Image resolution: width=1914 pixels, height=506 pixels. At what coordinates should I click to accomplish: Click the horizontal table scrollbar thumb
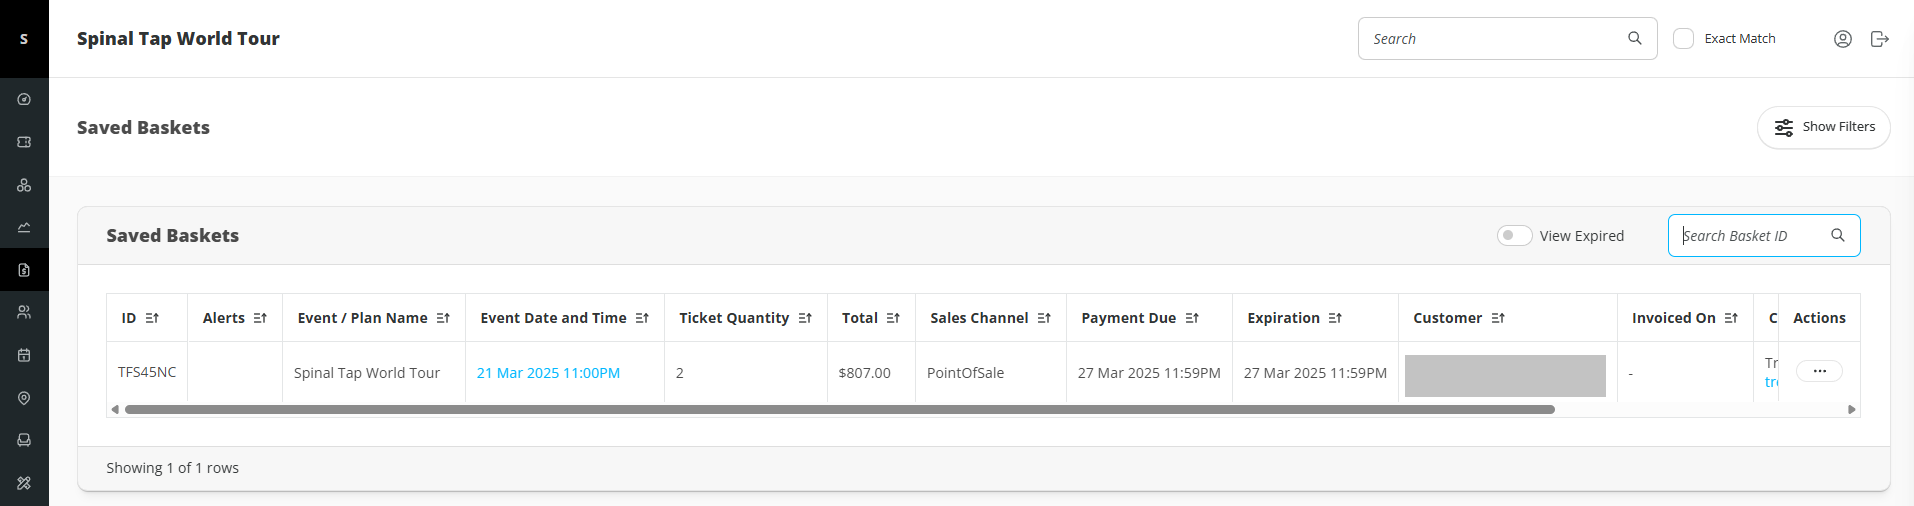pyautogui.click(x=840, y=409)
